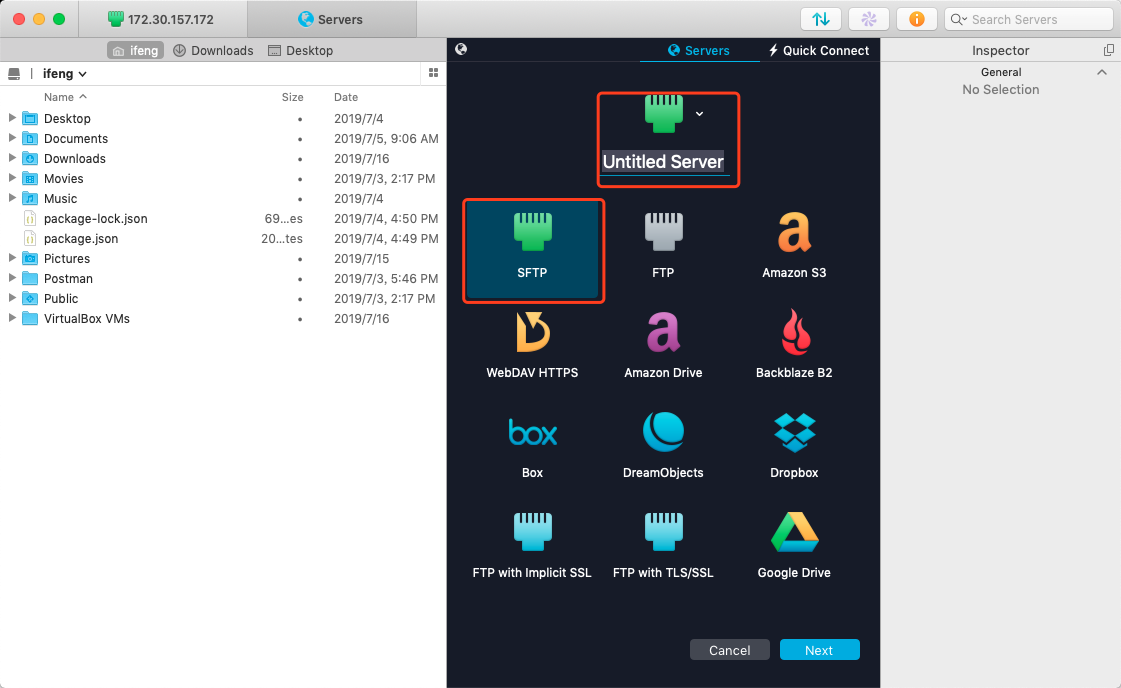Collapse the General inspector section

point(1102,72)
